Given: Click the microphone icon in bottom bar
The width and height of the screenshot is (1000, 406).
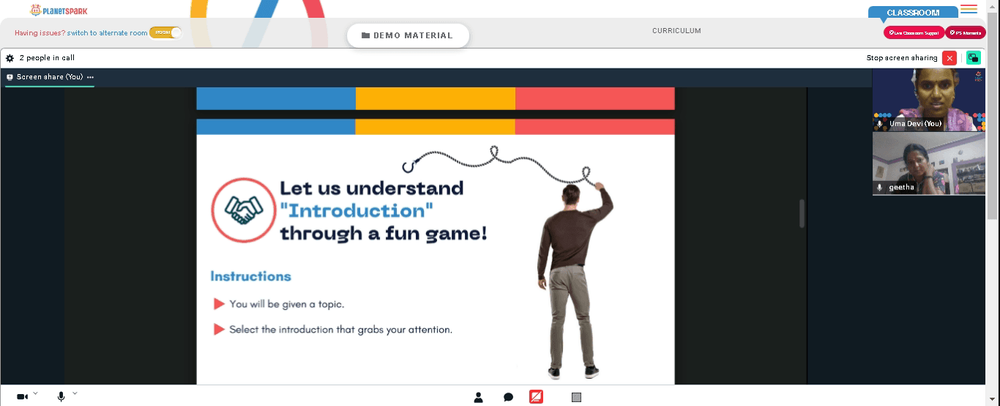Looking at the screenshot, I should point(61,396).
